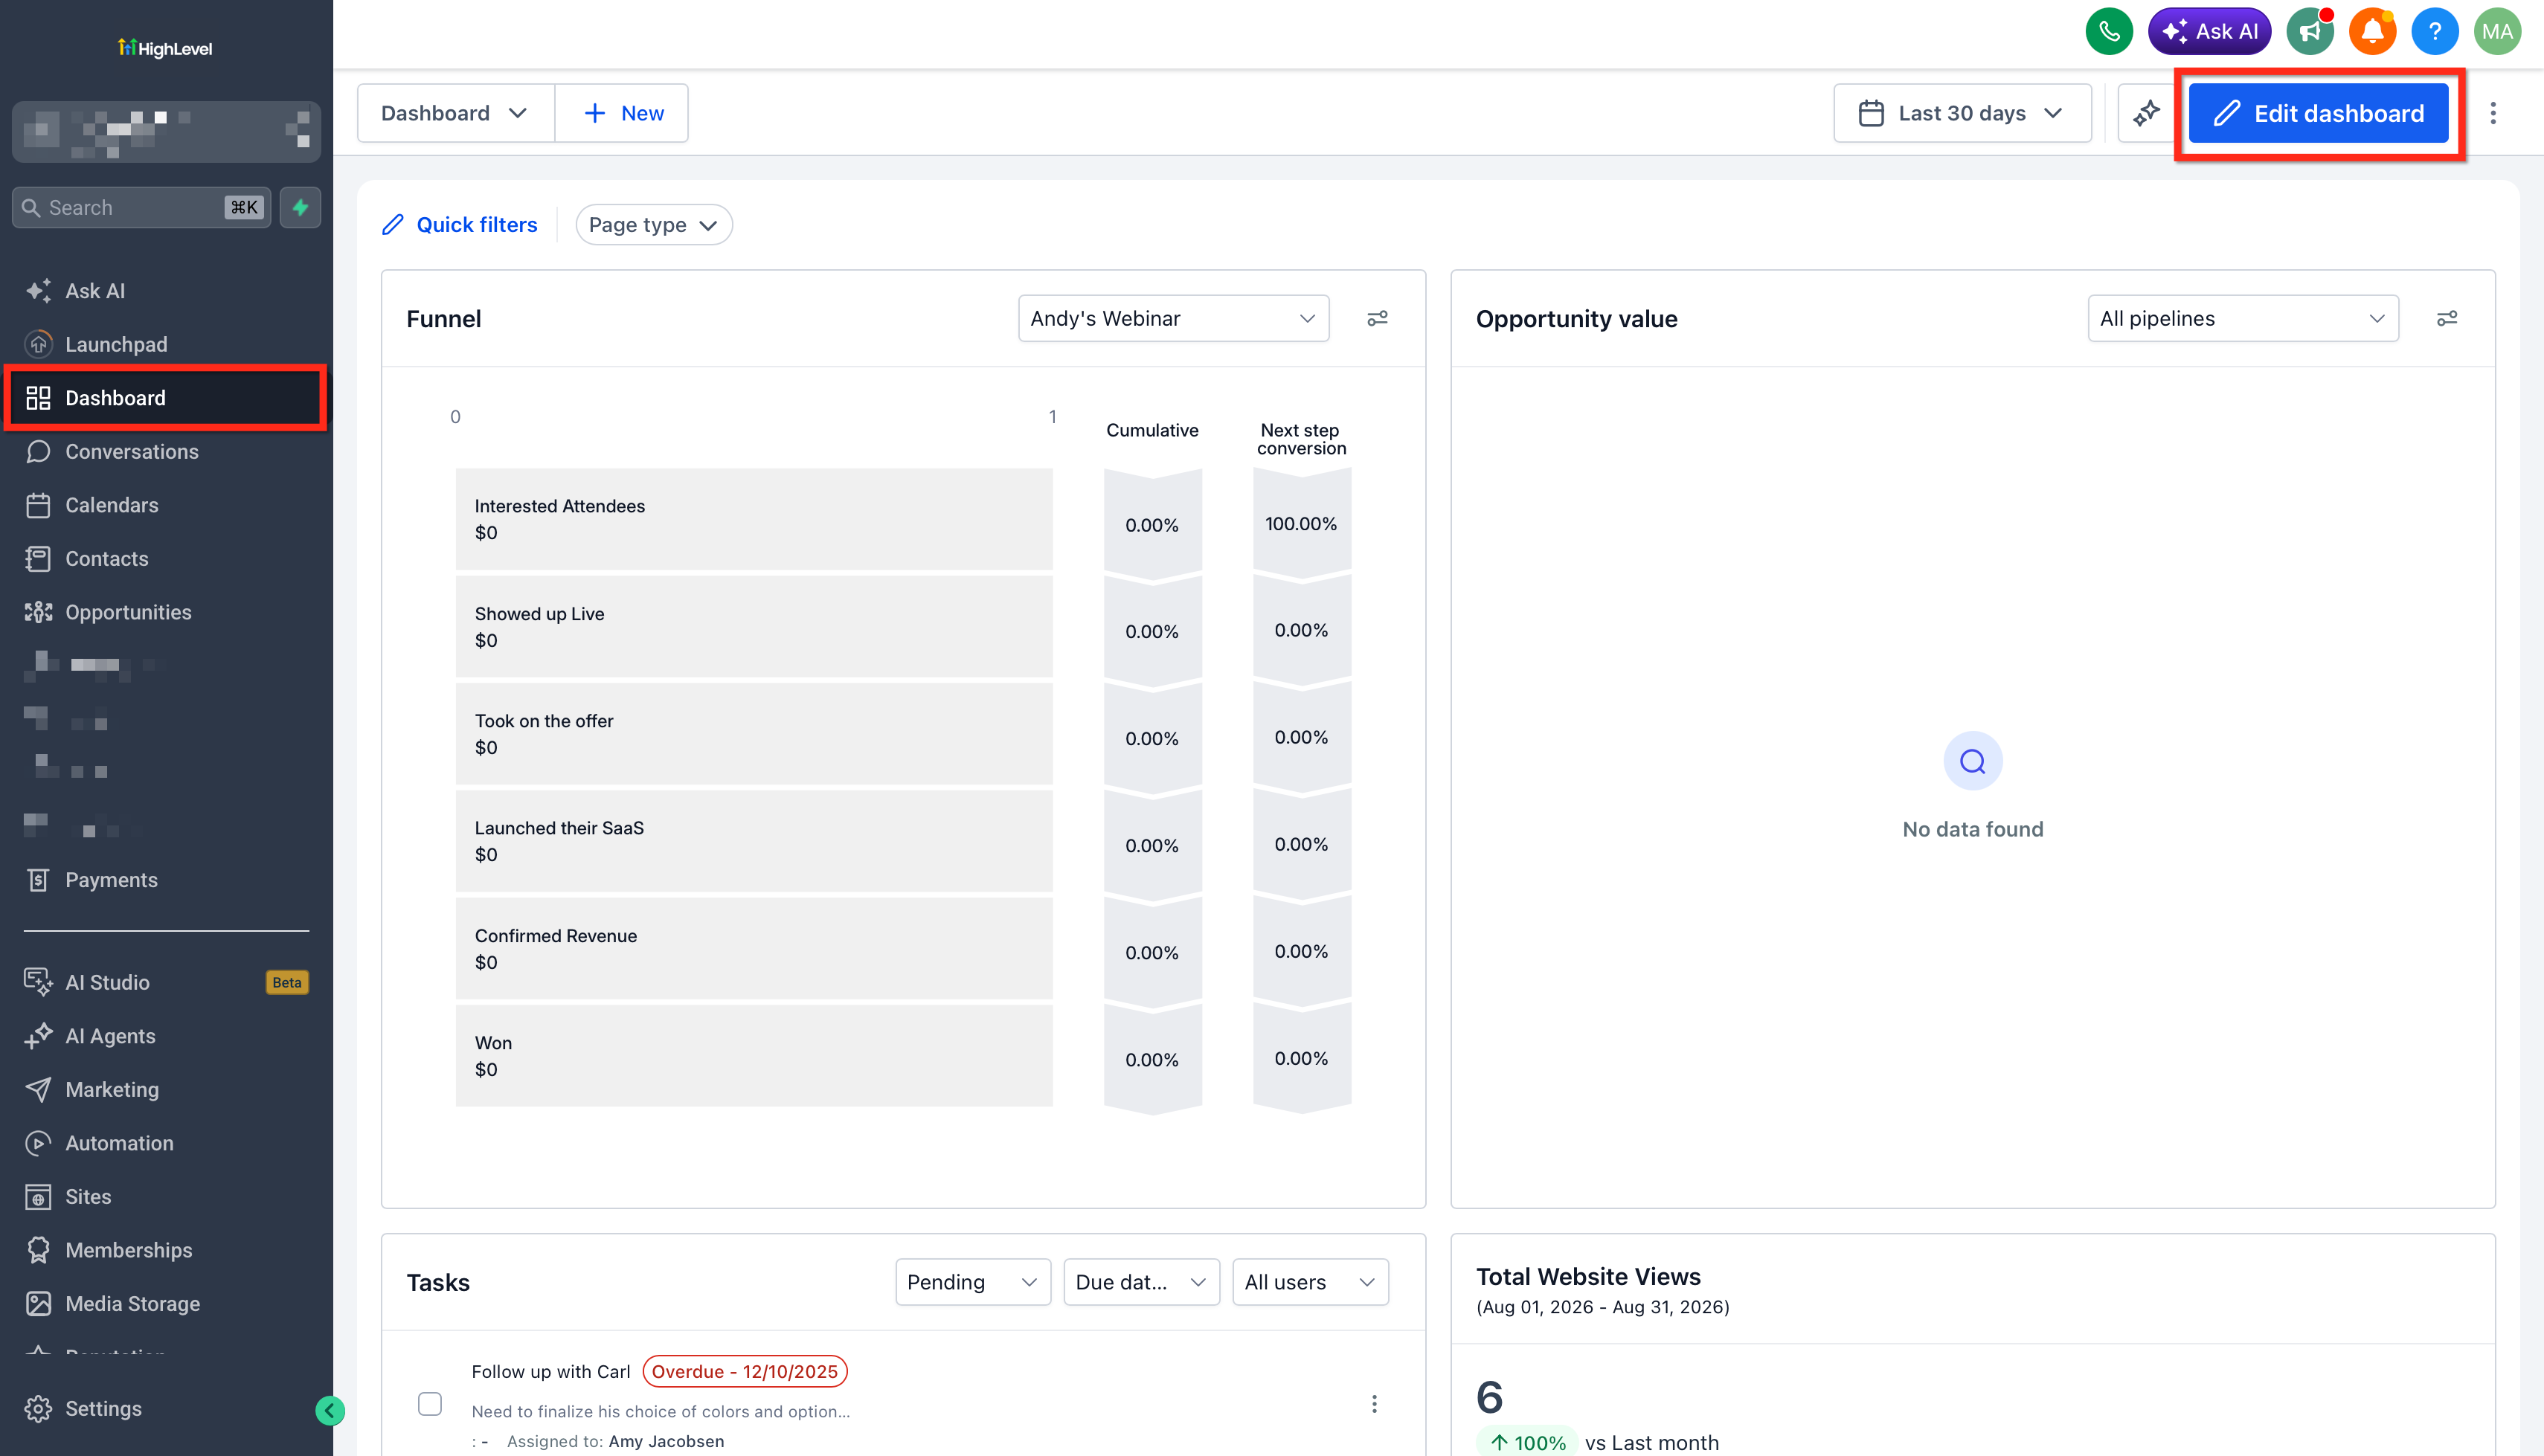Image resolution: width=2544 pixels, height=1456 pixels.
Task: Click assignee name Amy Jacobsen
Action: (x=666, y=1441)
